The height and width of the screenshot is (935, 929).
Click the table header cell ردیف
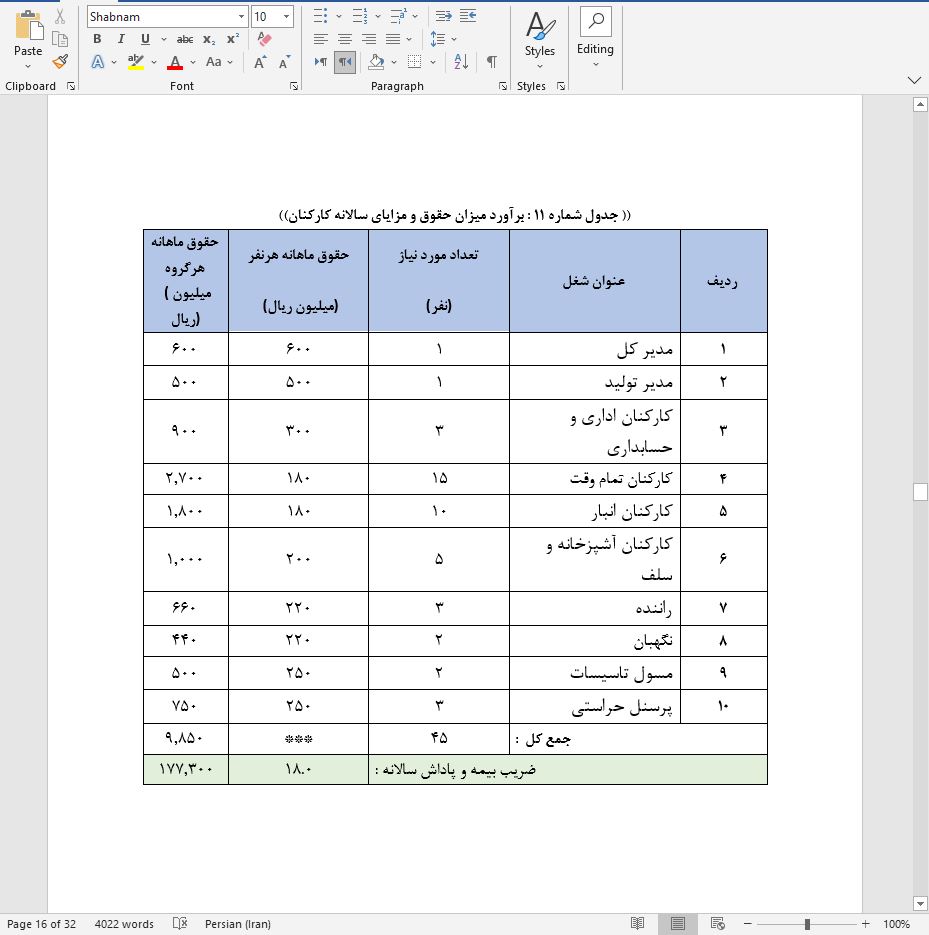point(723,281)
